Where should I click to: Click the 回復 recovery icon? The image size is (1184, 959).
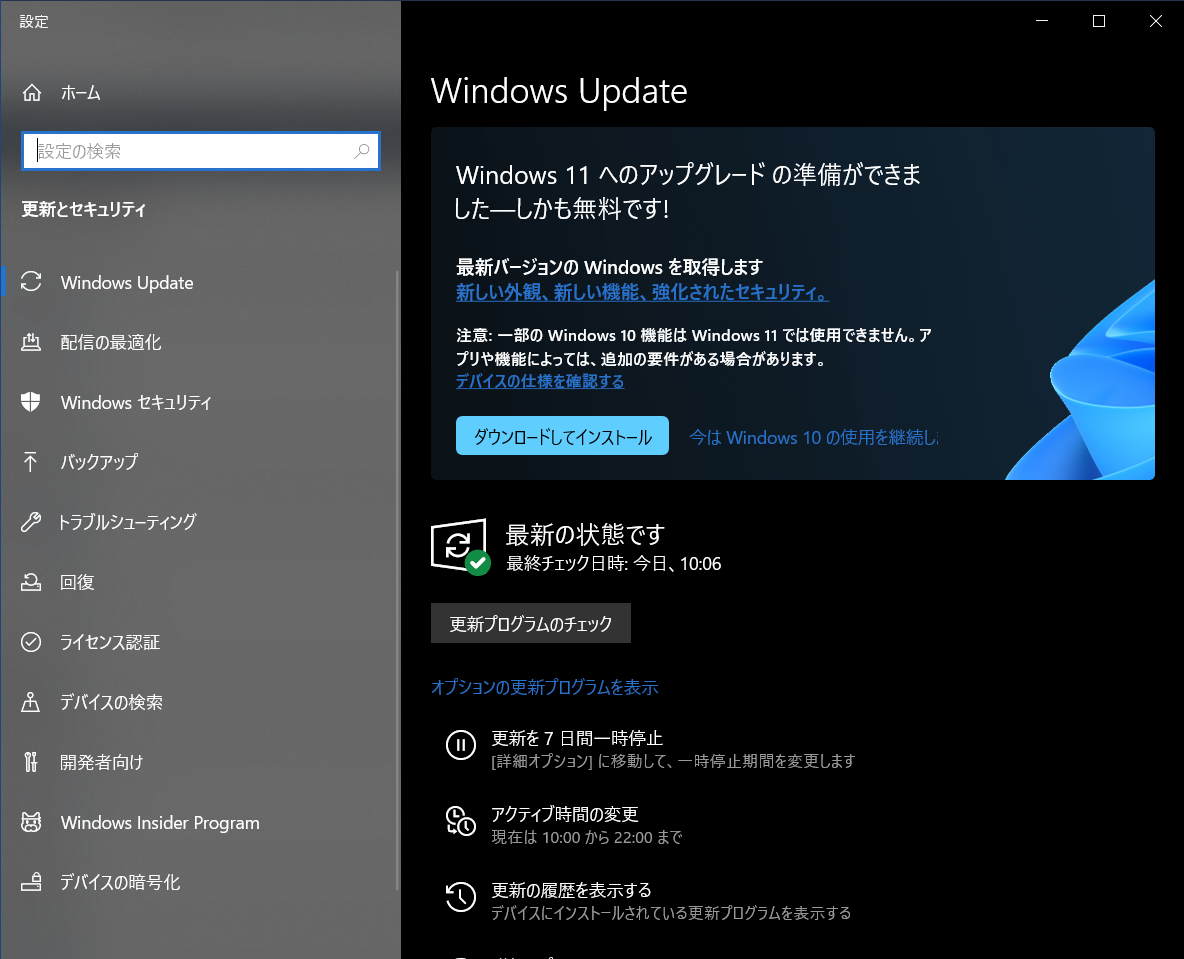31,582
